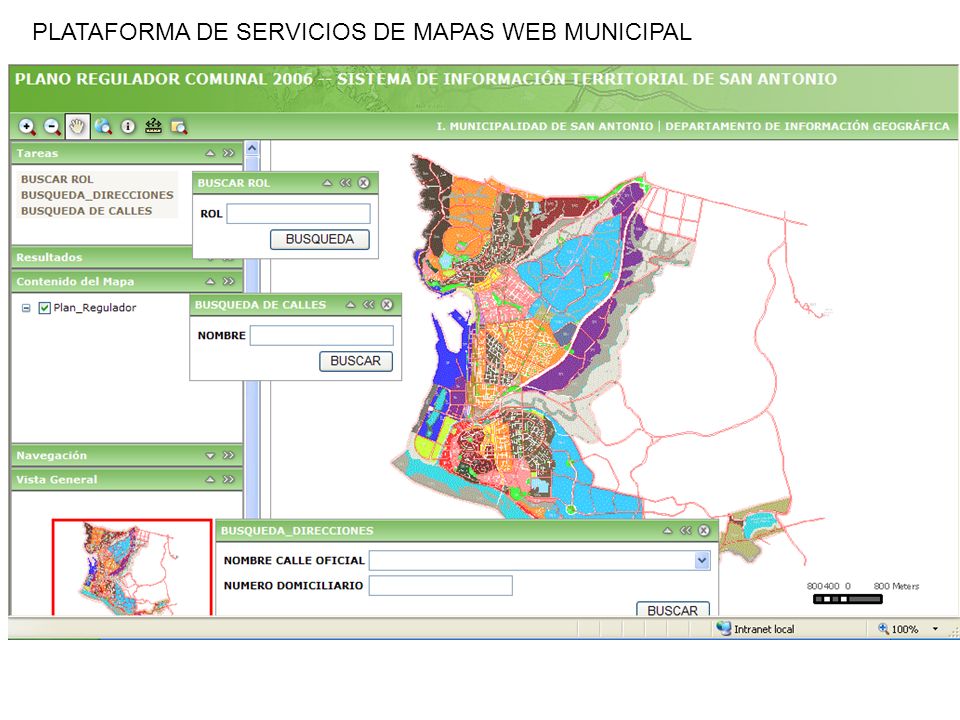Float the Vista General panel

(x=228, y=479)
